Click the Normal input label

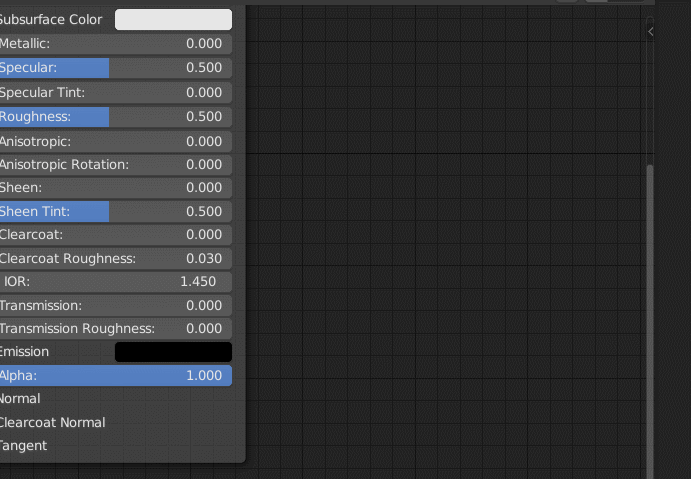(20, 399)
